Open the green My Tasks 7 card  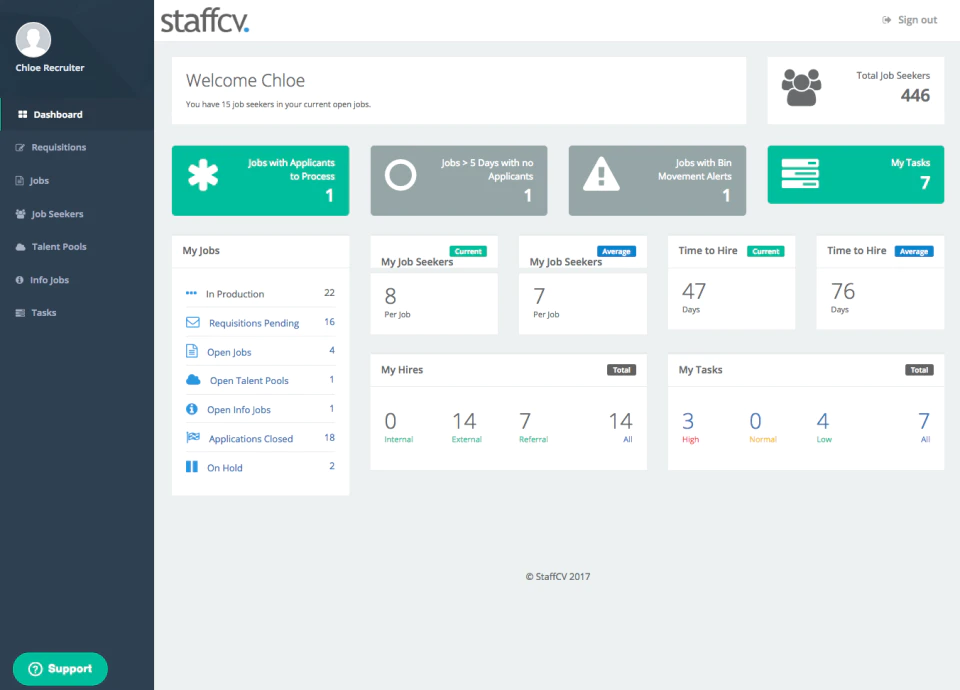pyautogui.click(x=855, y=174)
